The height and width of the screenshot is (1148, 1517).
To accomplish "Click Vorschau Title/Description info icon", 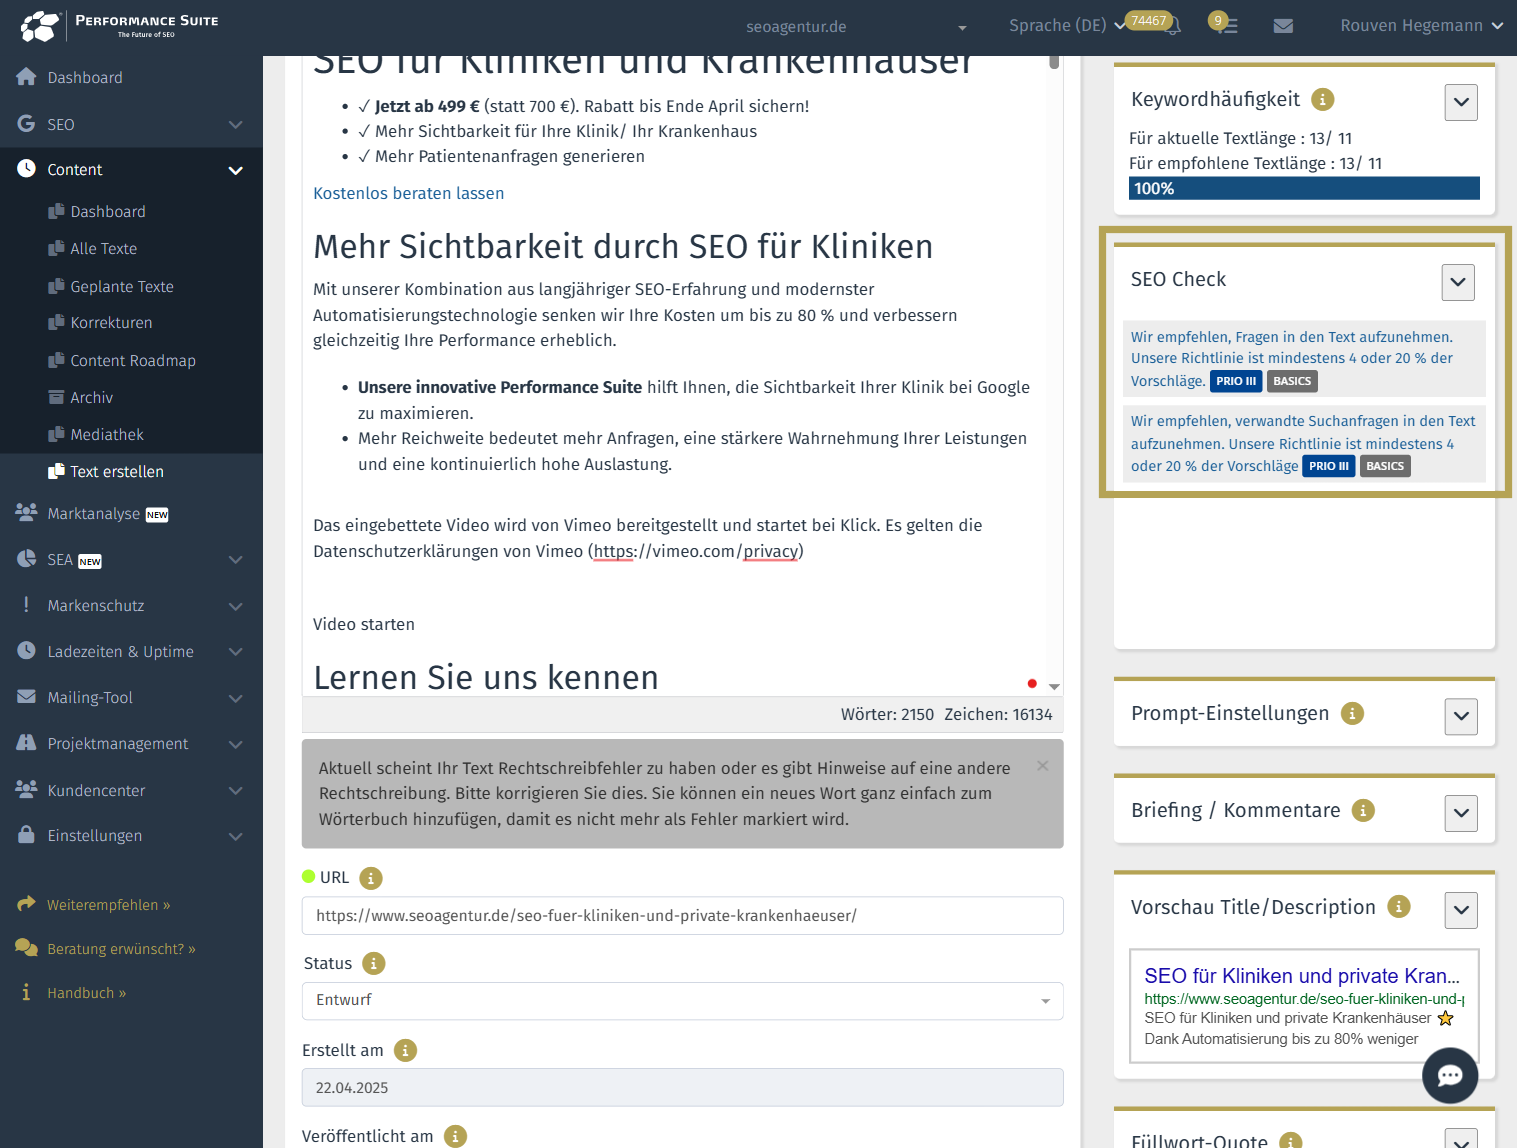I will (1399, 907).
